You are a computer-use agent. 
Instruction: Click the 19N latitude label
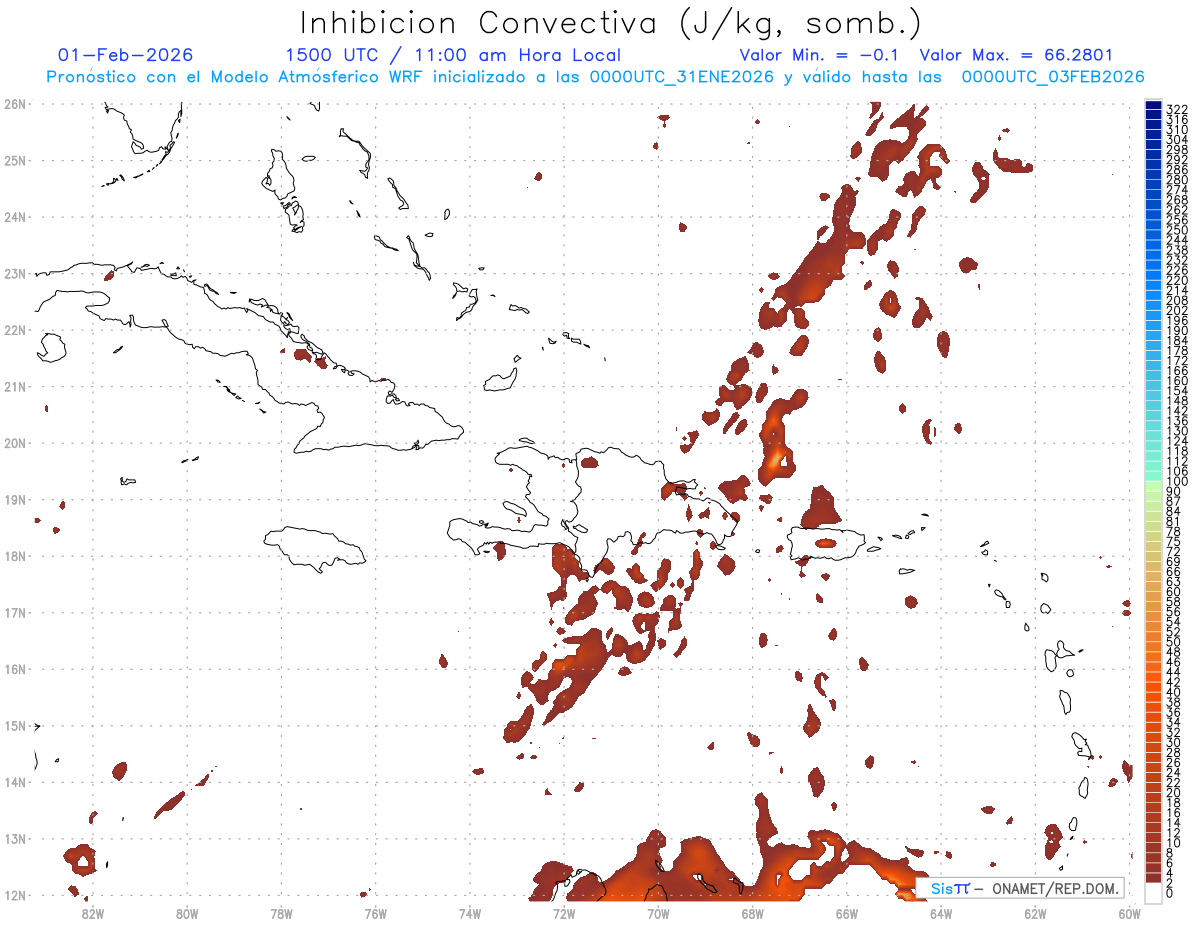15,499
